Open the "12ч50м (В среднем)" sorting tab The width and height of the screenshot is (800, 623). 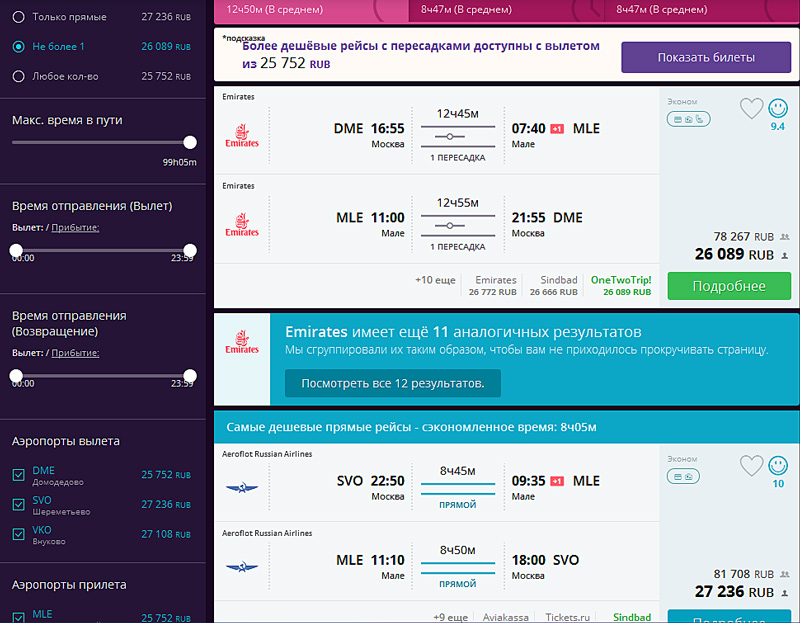point(311,11)
